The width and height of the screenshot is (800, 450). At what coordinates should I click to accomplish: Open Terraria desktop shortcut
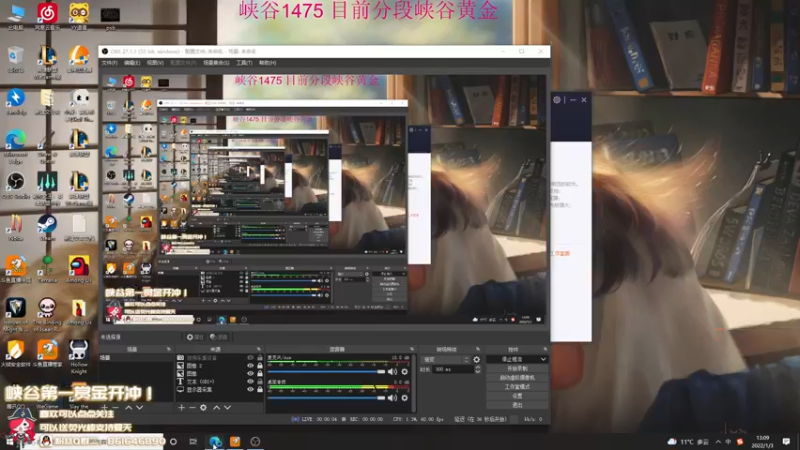47,269
